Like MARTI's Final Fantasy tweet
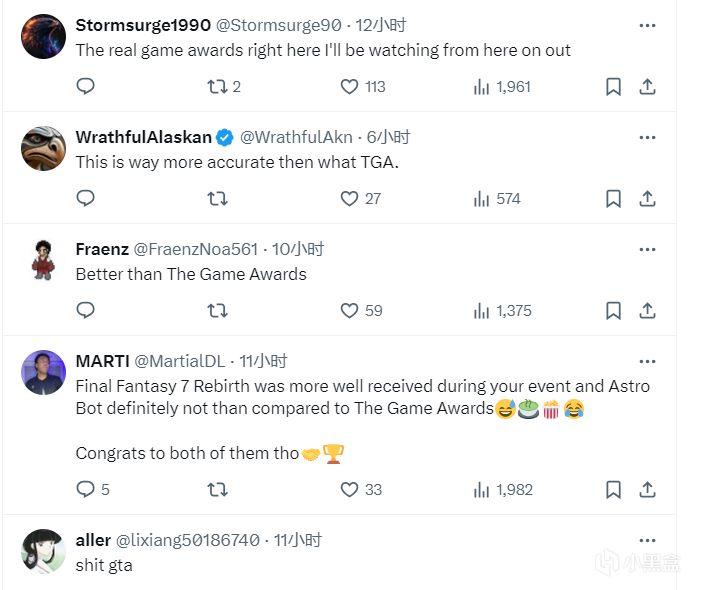Screen dimensions: 701x590 click(349, 490)
